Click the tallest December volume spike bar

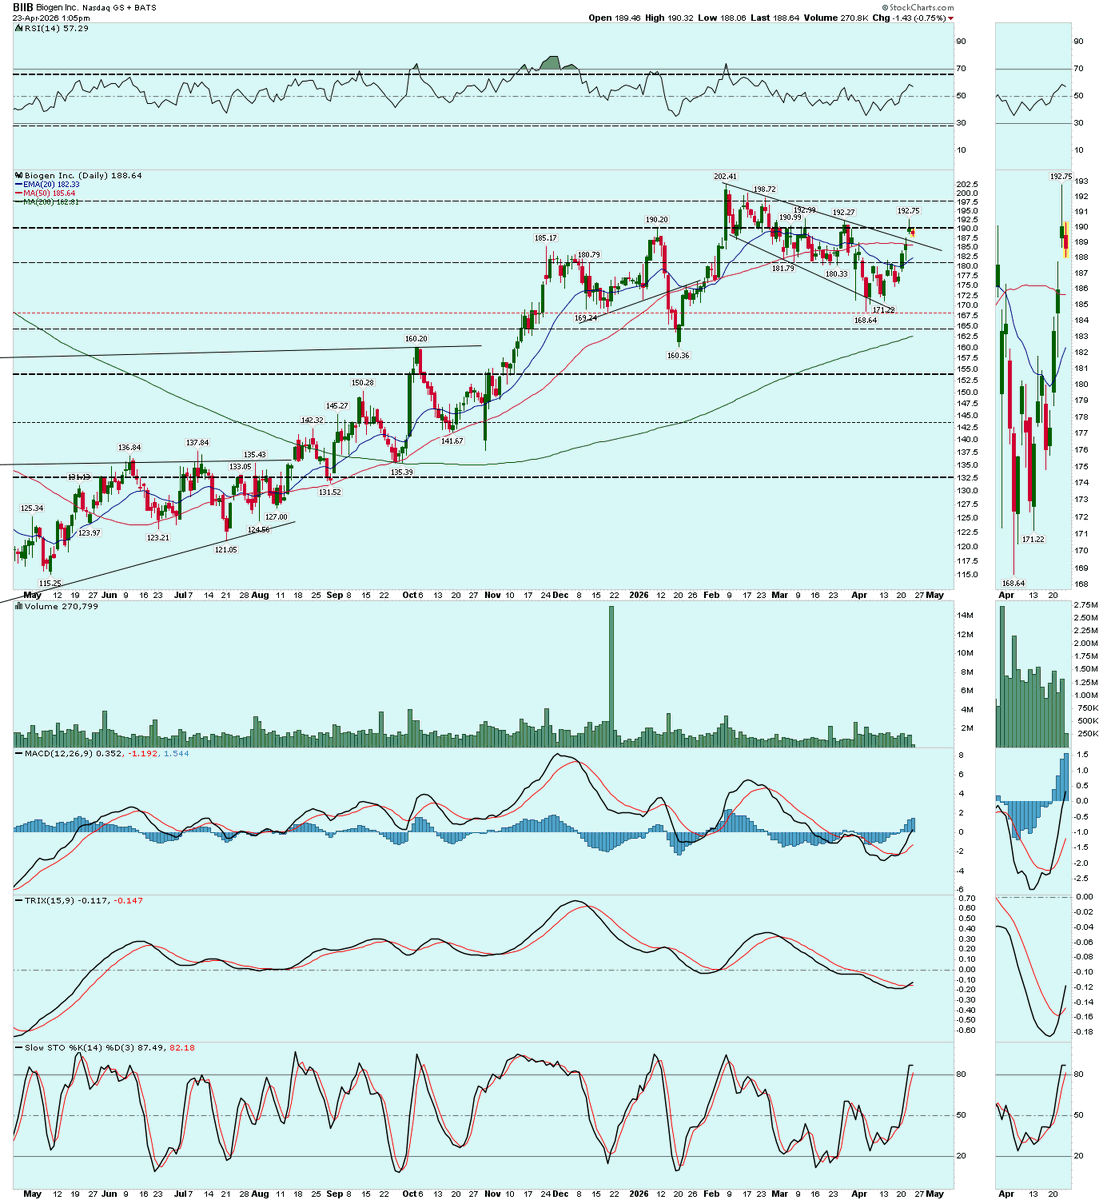(x=611, y=676)
